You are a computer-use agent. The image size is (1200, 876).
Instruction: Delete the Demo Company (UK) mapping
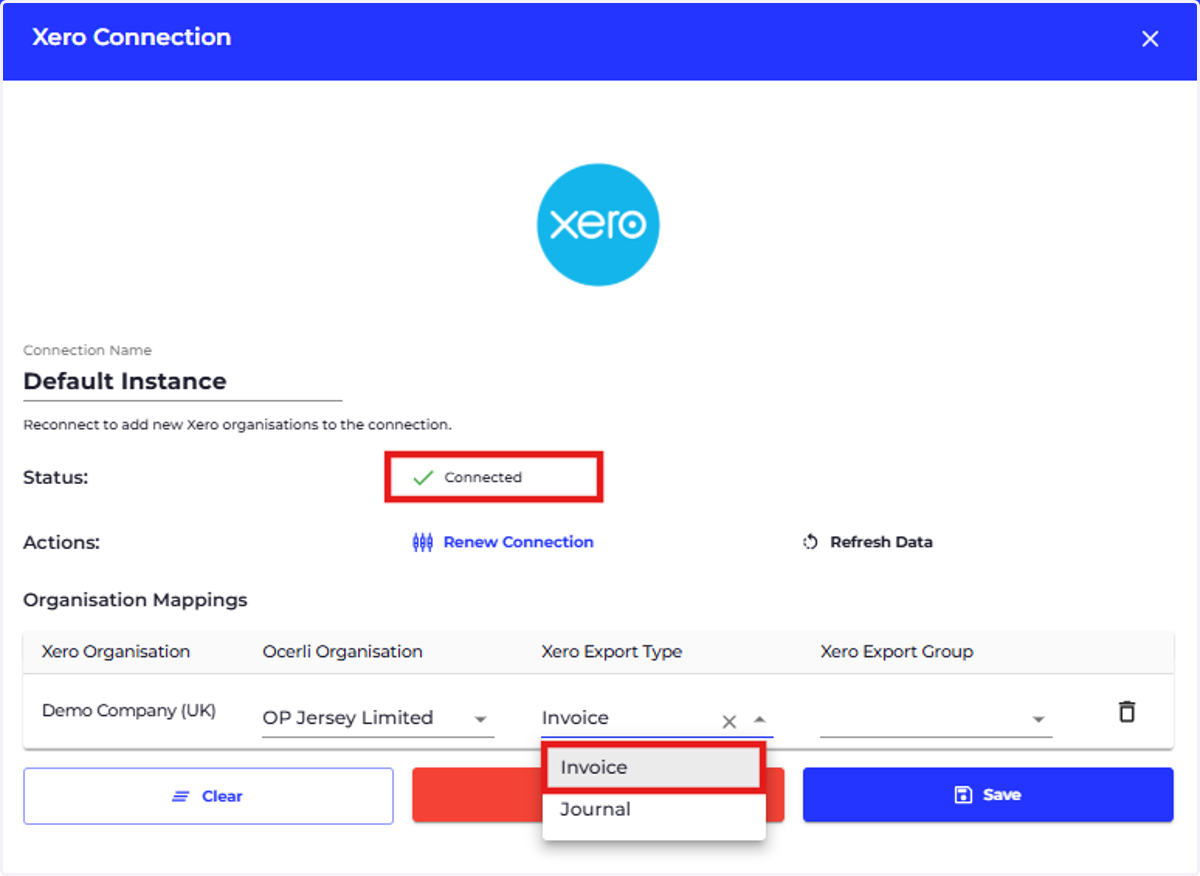click(1127, 712)
